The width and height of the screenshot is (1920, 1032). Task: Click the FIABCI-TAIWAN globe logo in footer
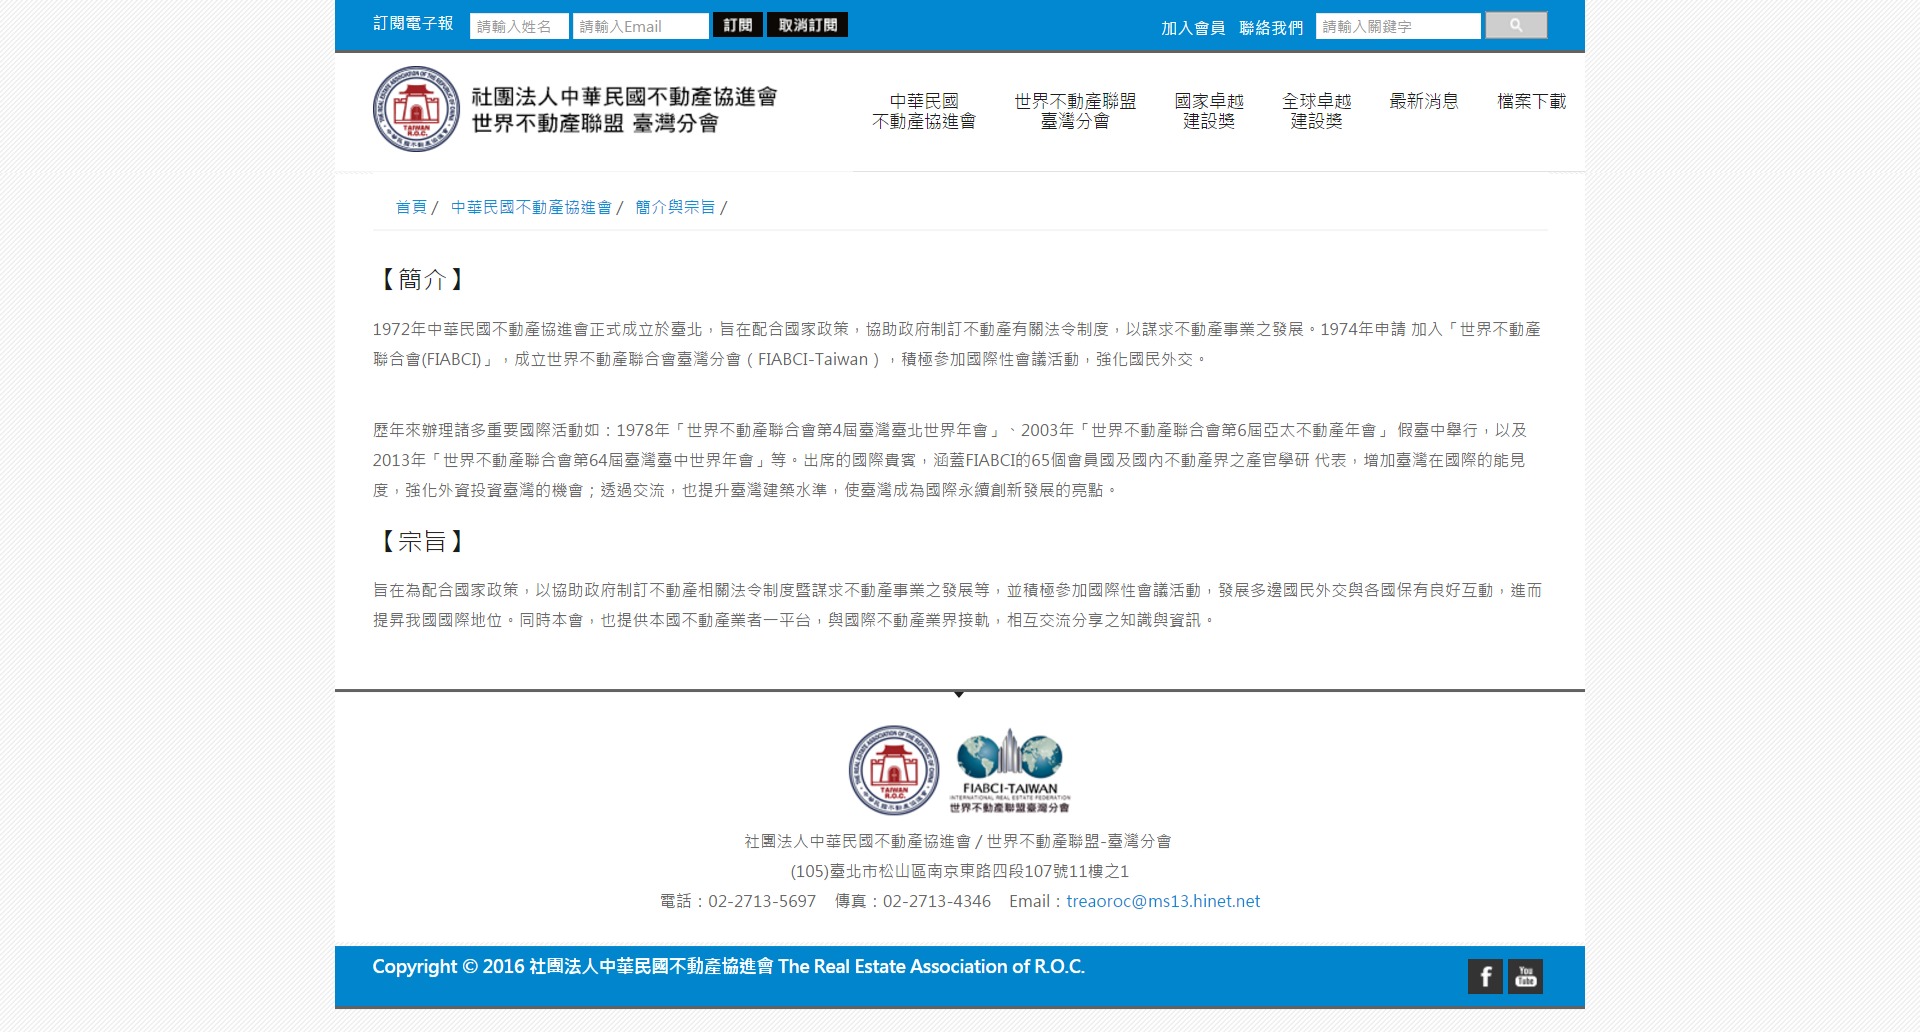click(x=1009, y=770)
